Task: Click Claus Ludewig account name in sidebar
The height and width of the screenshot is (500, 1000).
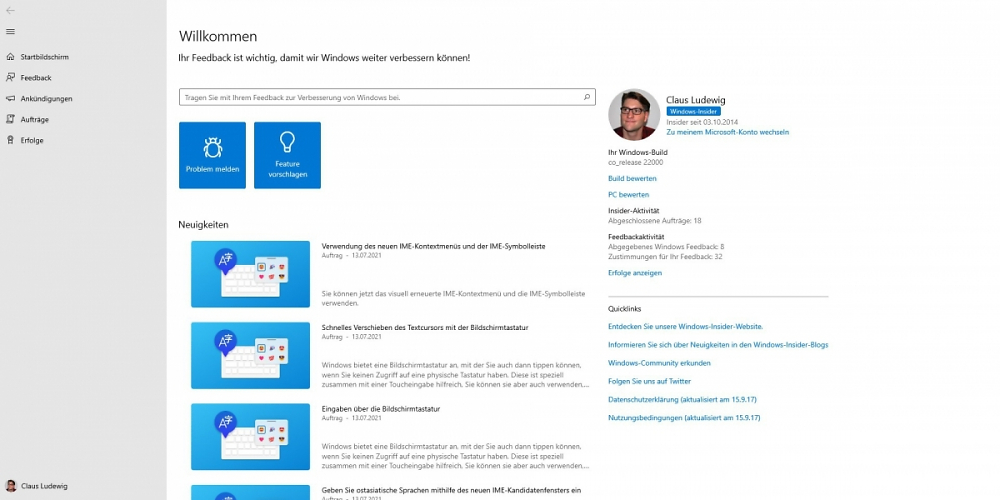Action: pos(45,486)
